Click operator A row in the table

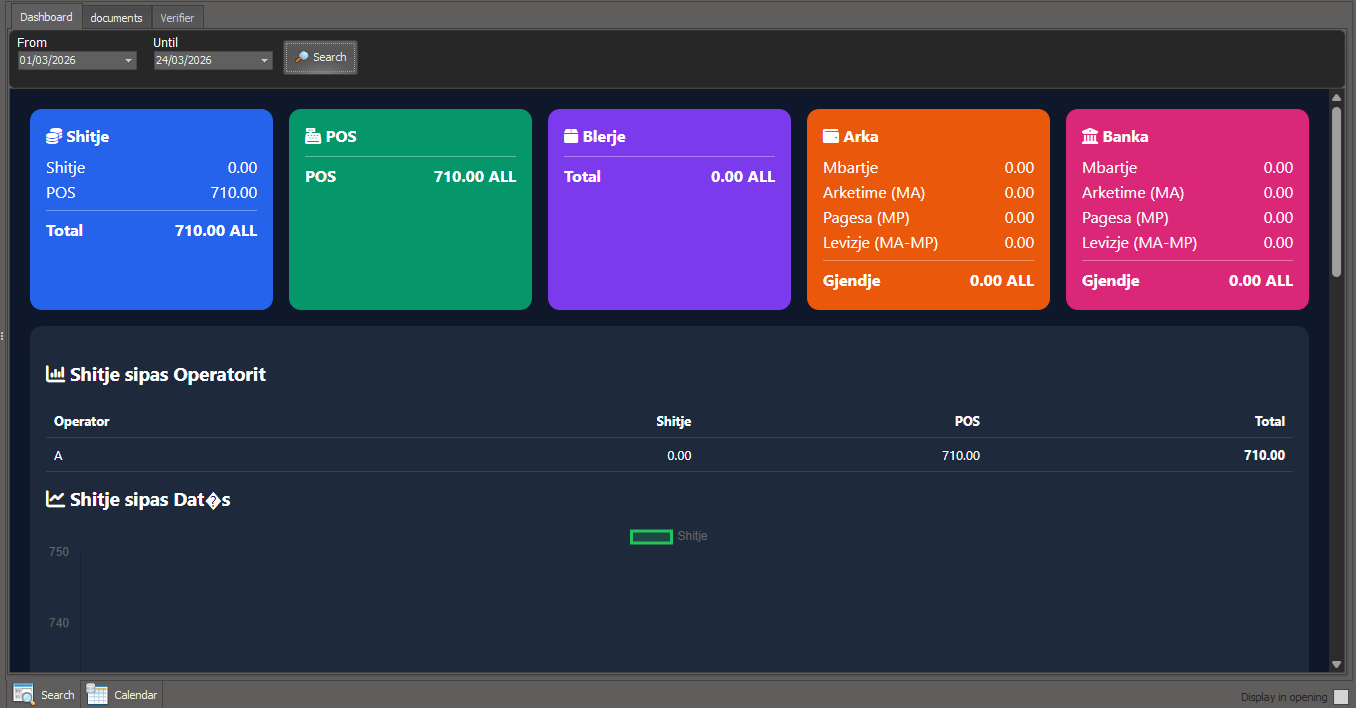(x=668, y=456)
